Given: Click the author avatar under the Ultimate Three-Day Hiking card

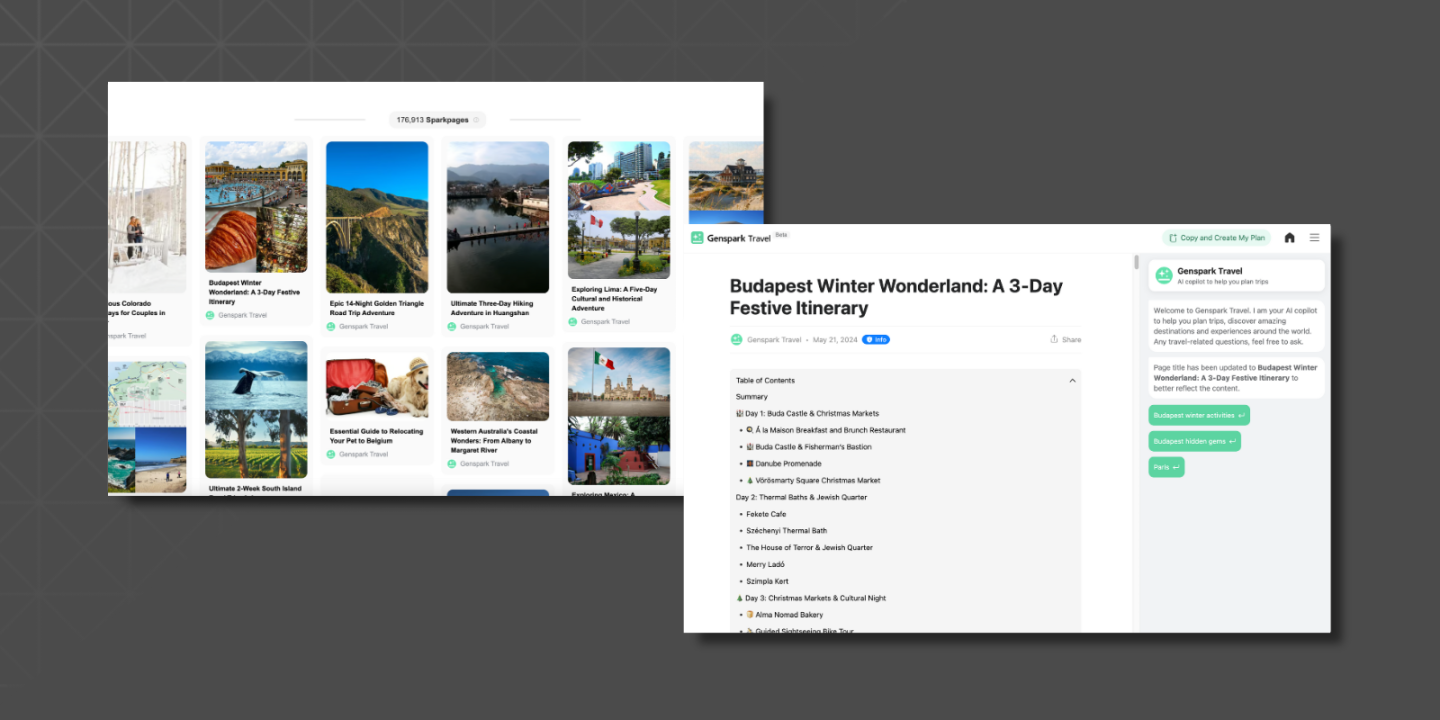Looking at the screenshot, I should coord(452,326).
